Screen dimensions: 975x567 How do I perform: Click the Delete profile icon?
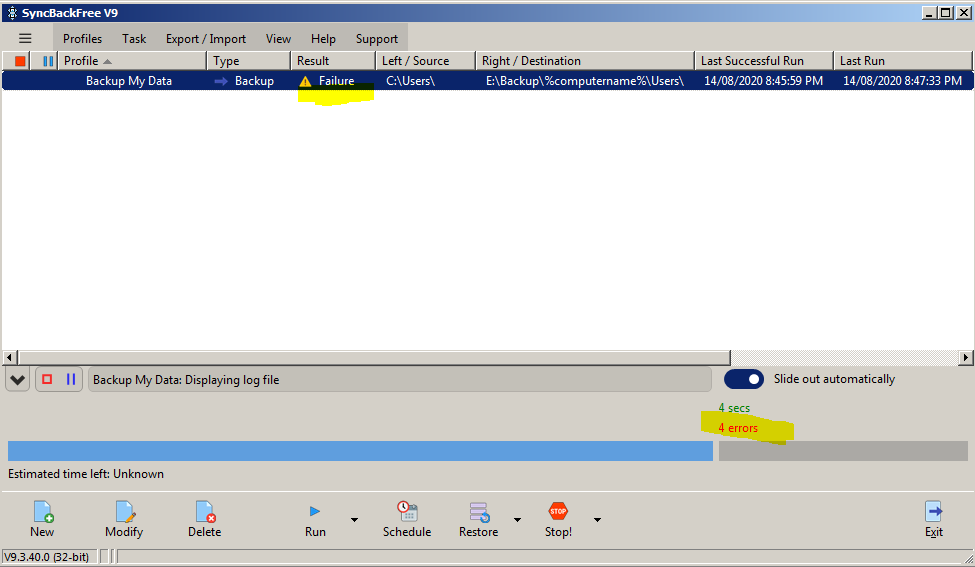click(205, 512)
